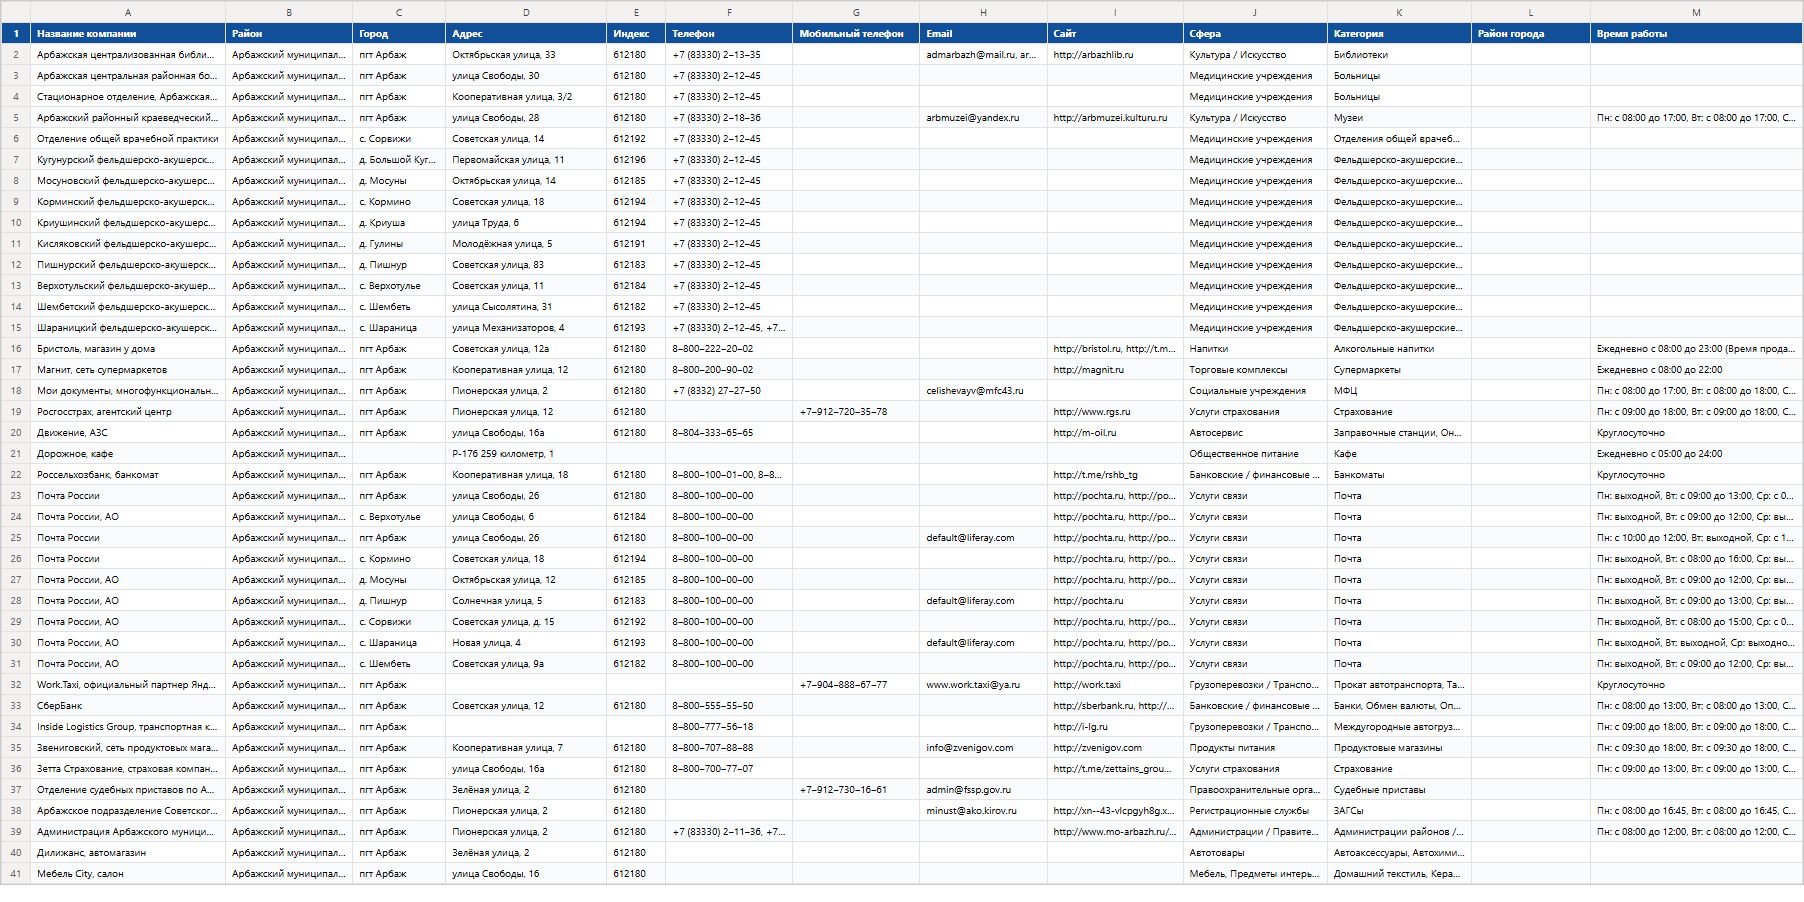Select the email 'minust@ako.kirov.ru'
Viewport: 1804px width, 902px height.
tap(983, 811)
